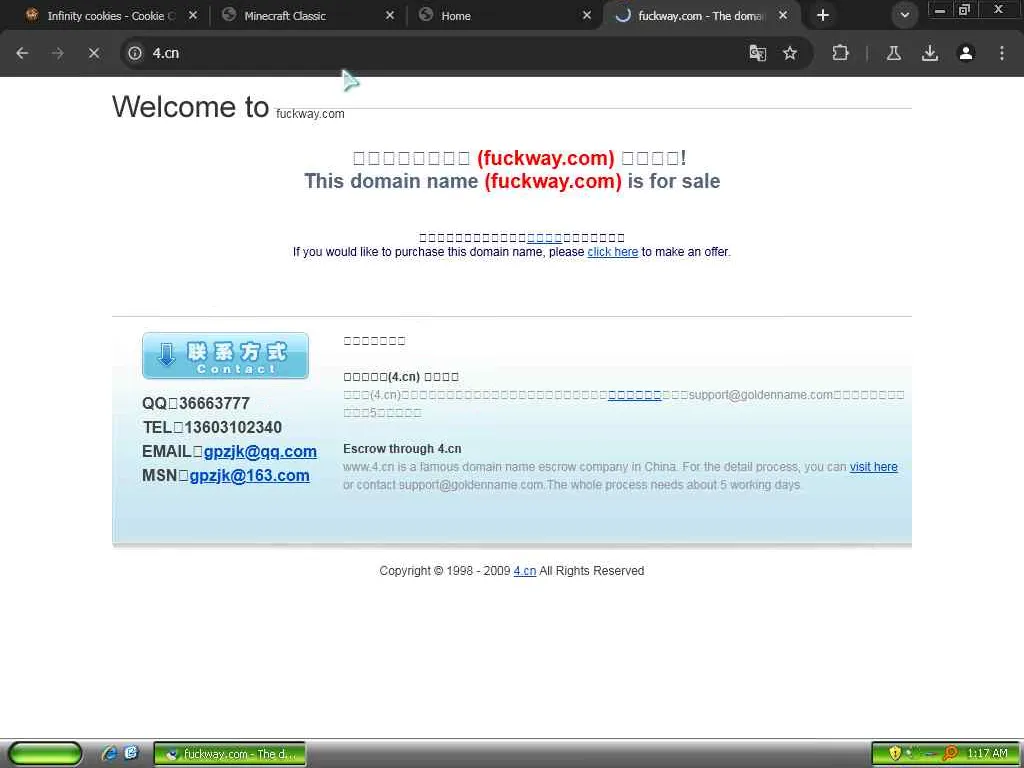Click the 'Escrow through 4.cn' heading
The image size is (1024, 768).
point(402,449)
